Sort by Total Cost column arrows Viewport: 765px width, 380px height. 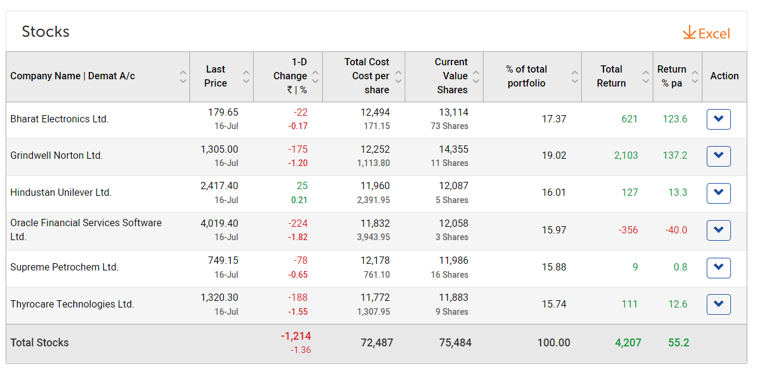pos(398,76)
